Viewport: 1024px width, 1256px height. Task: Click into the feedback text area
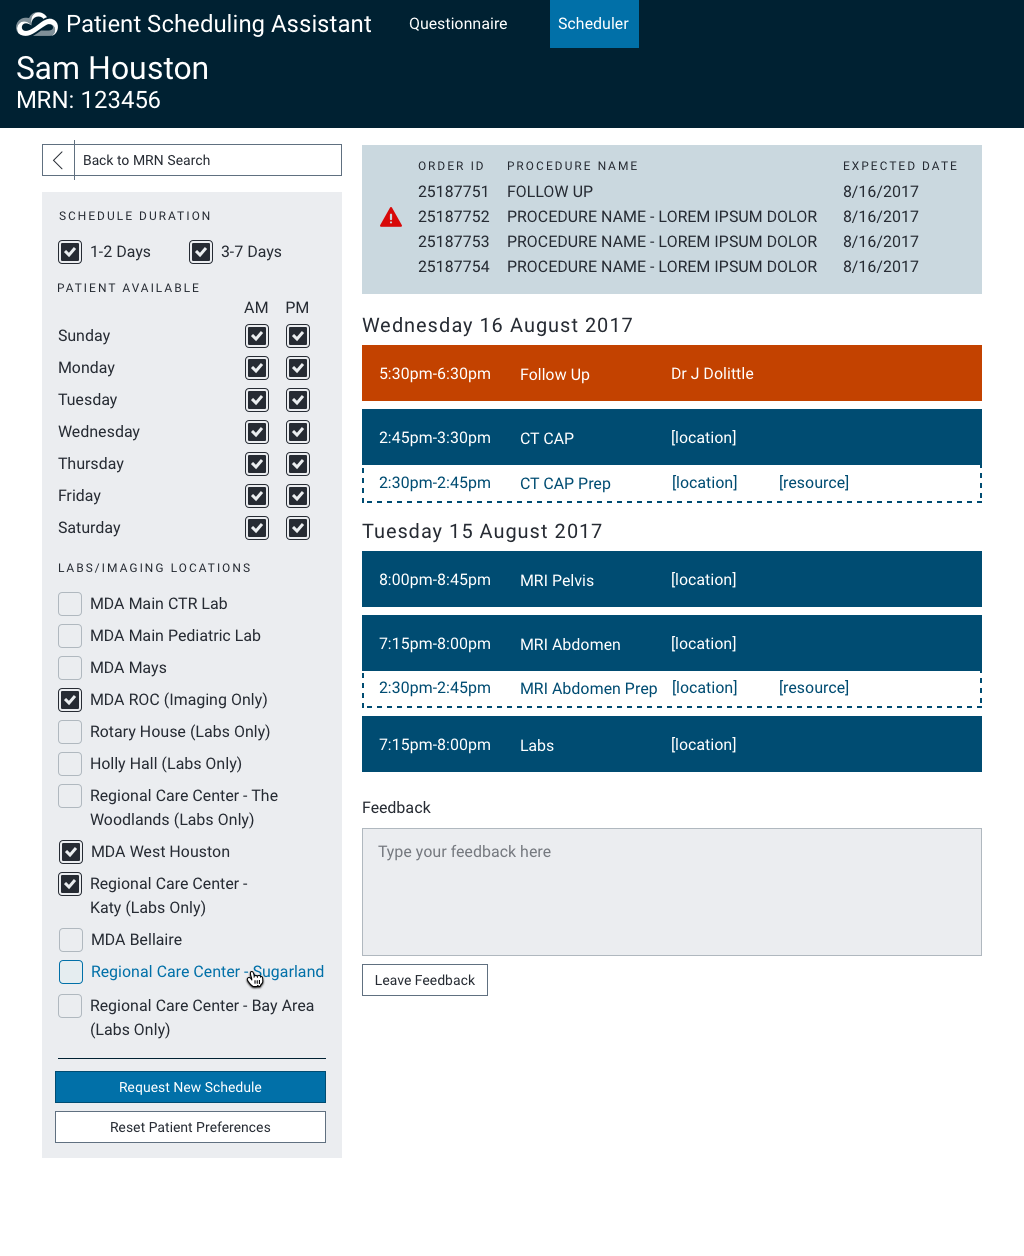click(x=672, y=892)
